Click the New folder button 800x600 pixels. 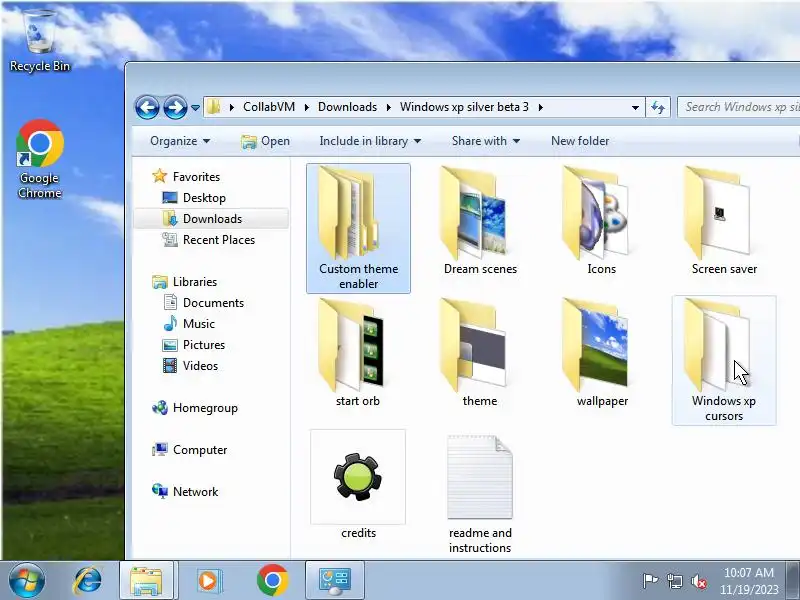[580, 141]
